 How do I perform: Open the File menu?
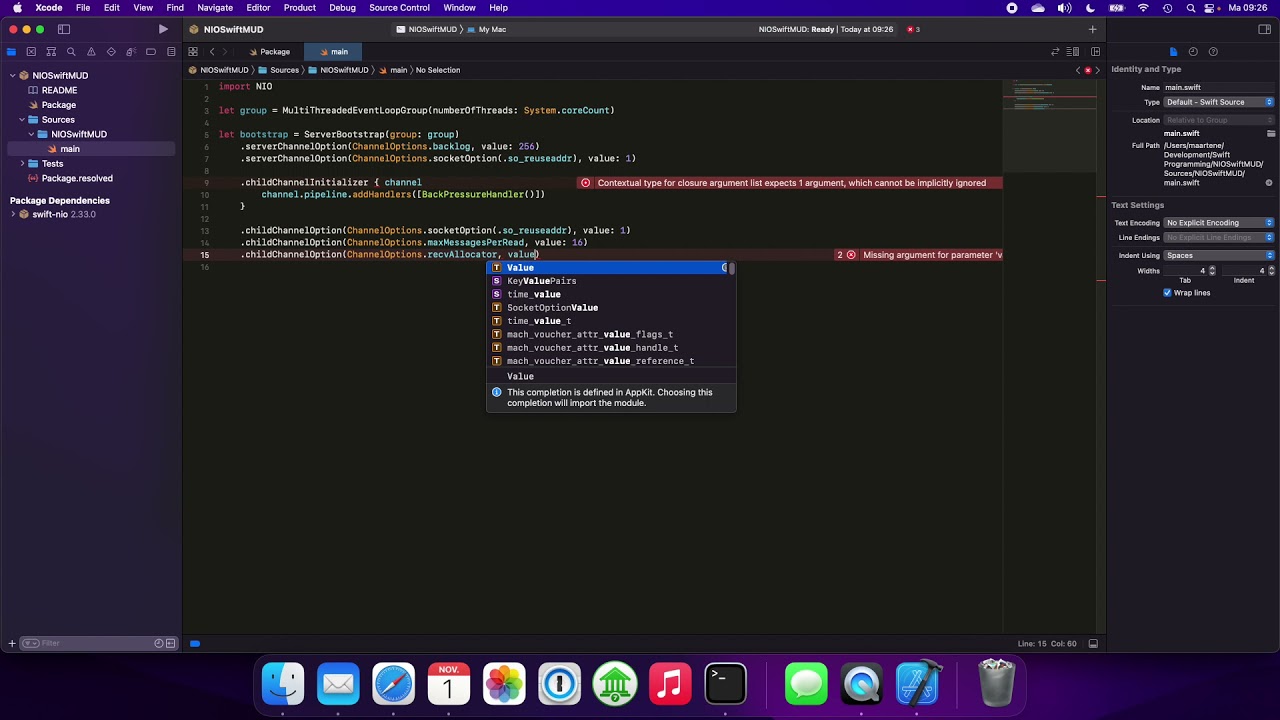[83, 8]
